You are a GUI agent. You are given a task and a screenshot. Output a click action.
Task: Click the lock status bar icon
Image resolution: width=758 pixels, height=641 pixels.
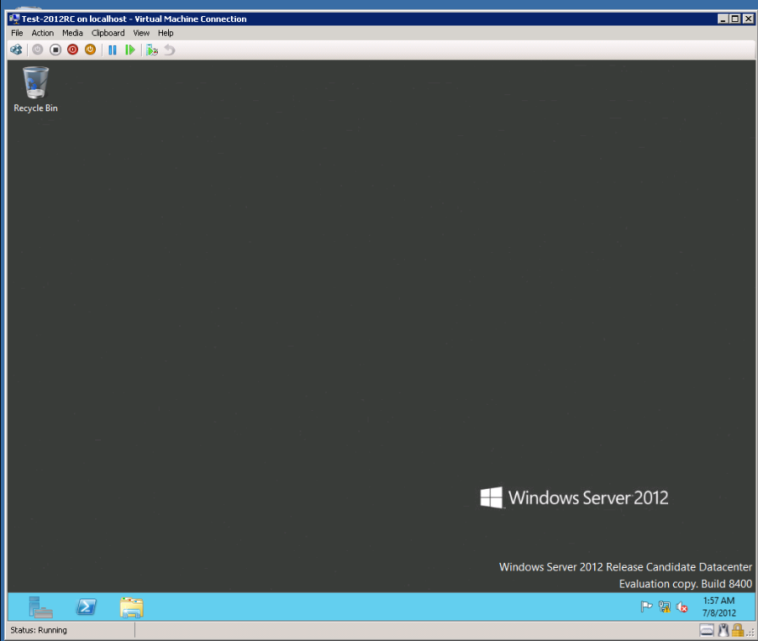738,630
